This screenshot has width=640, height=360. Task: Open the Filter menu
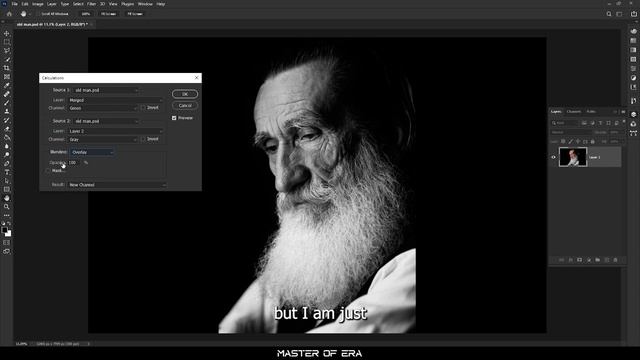coord(91,4)
